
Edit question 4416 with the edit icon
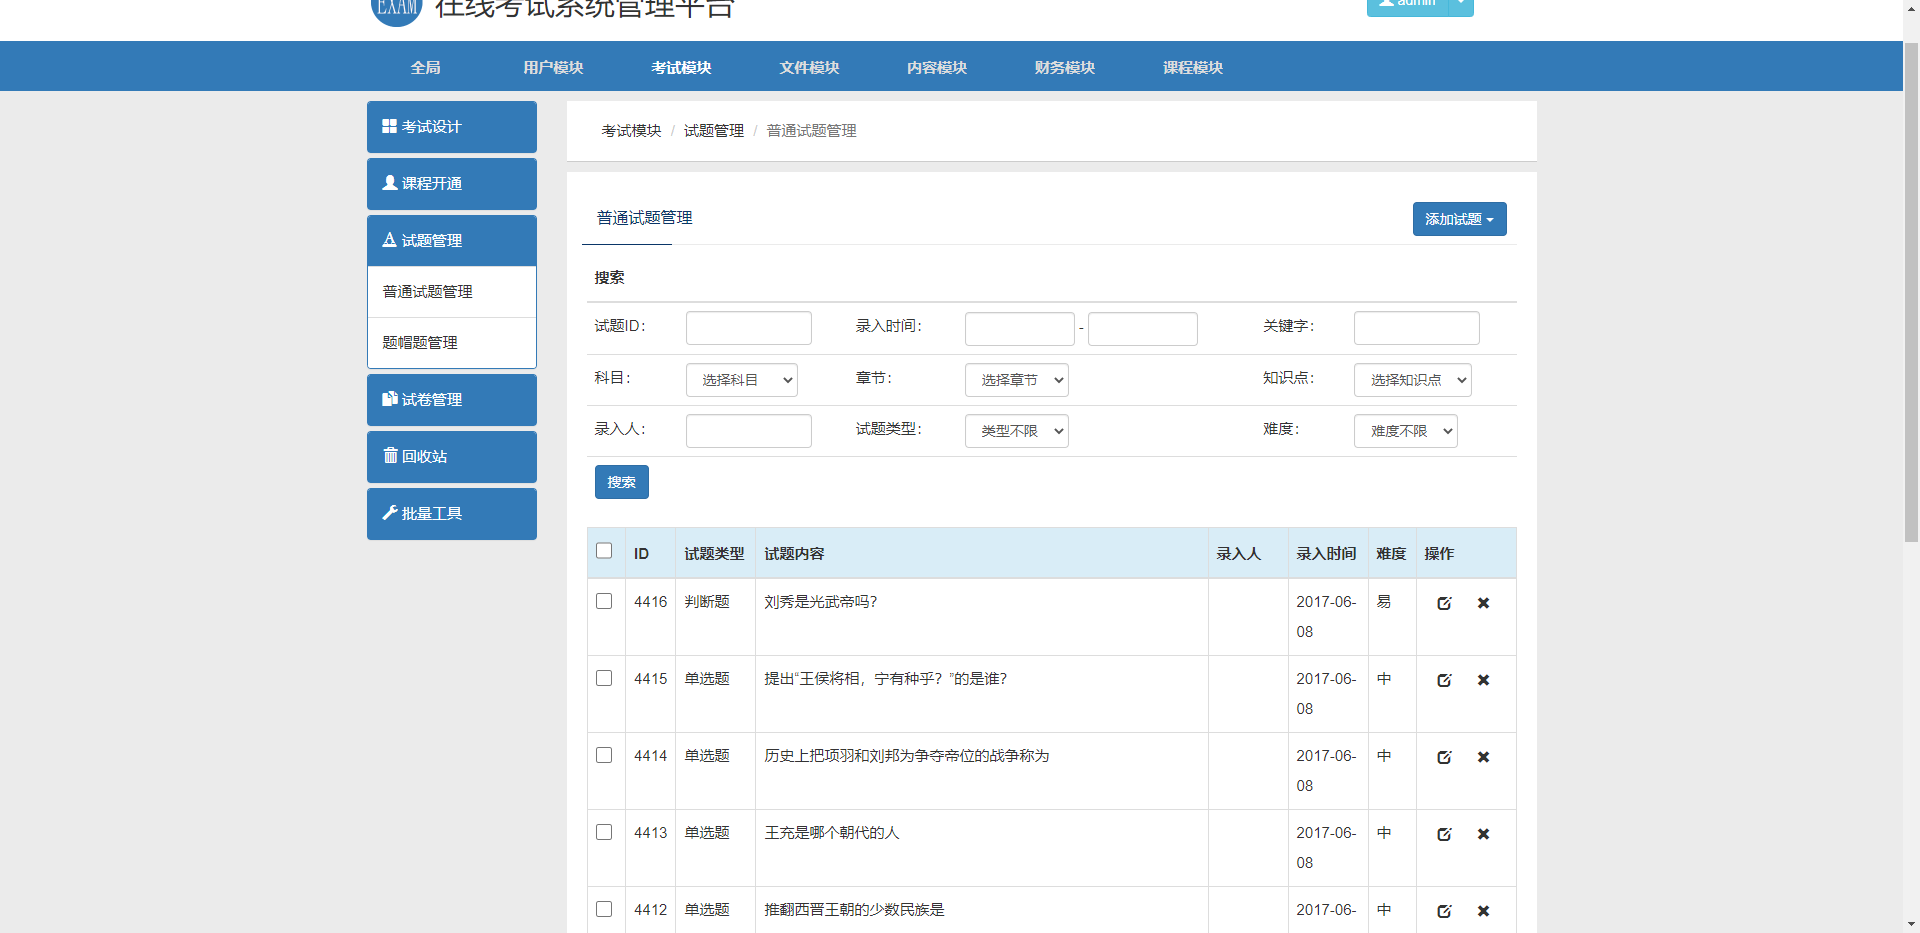(x=1444, y=603)
